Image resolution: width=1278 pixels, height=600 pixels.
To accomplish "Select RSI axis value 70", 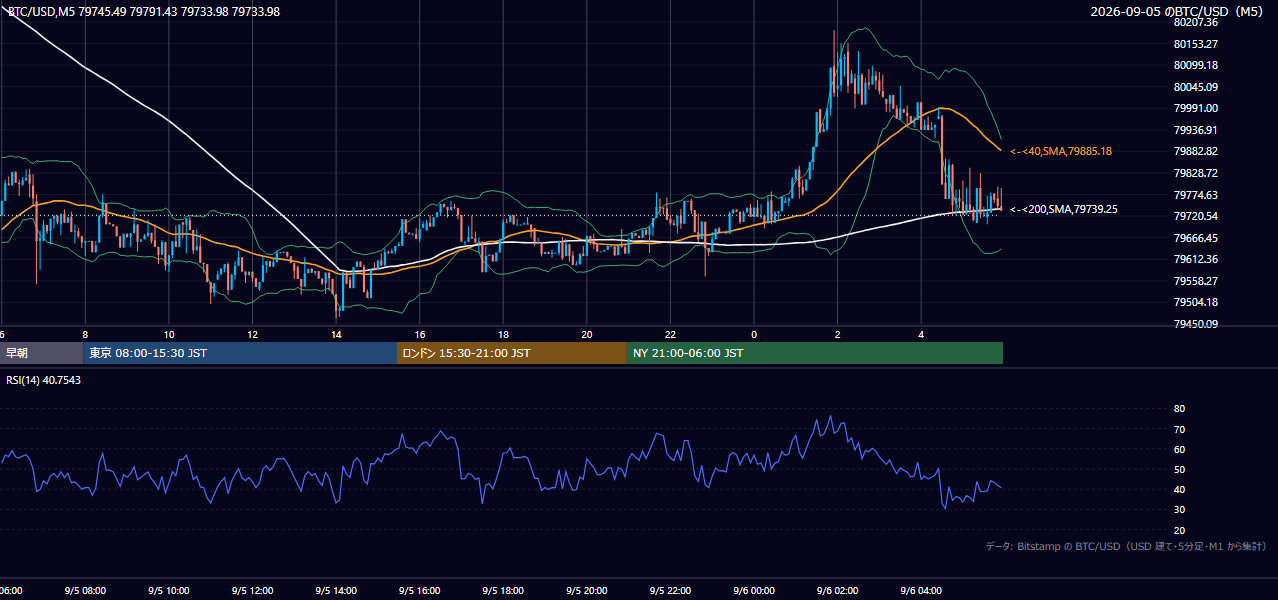I will click(1179, 429).
